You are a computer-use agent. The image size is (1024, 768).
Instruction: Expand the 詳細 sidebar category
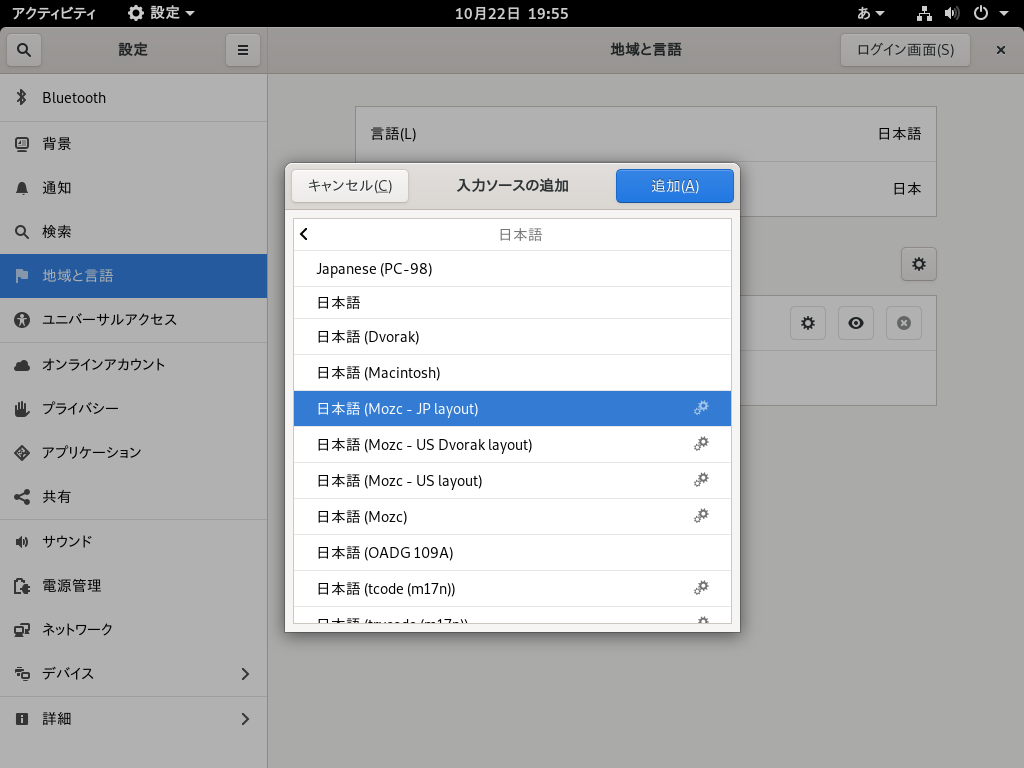coord(245,719)
